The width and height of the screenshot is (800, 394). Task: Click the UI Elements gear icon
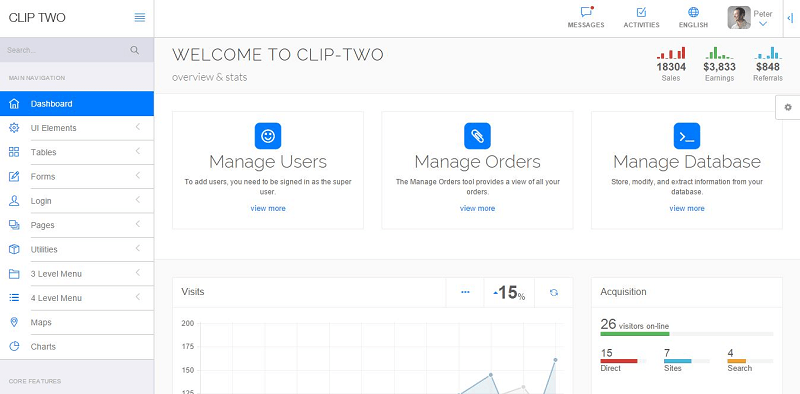point(14,128)
